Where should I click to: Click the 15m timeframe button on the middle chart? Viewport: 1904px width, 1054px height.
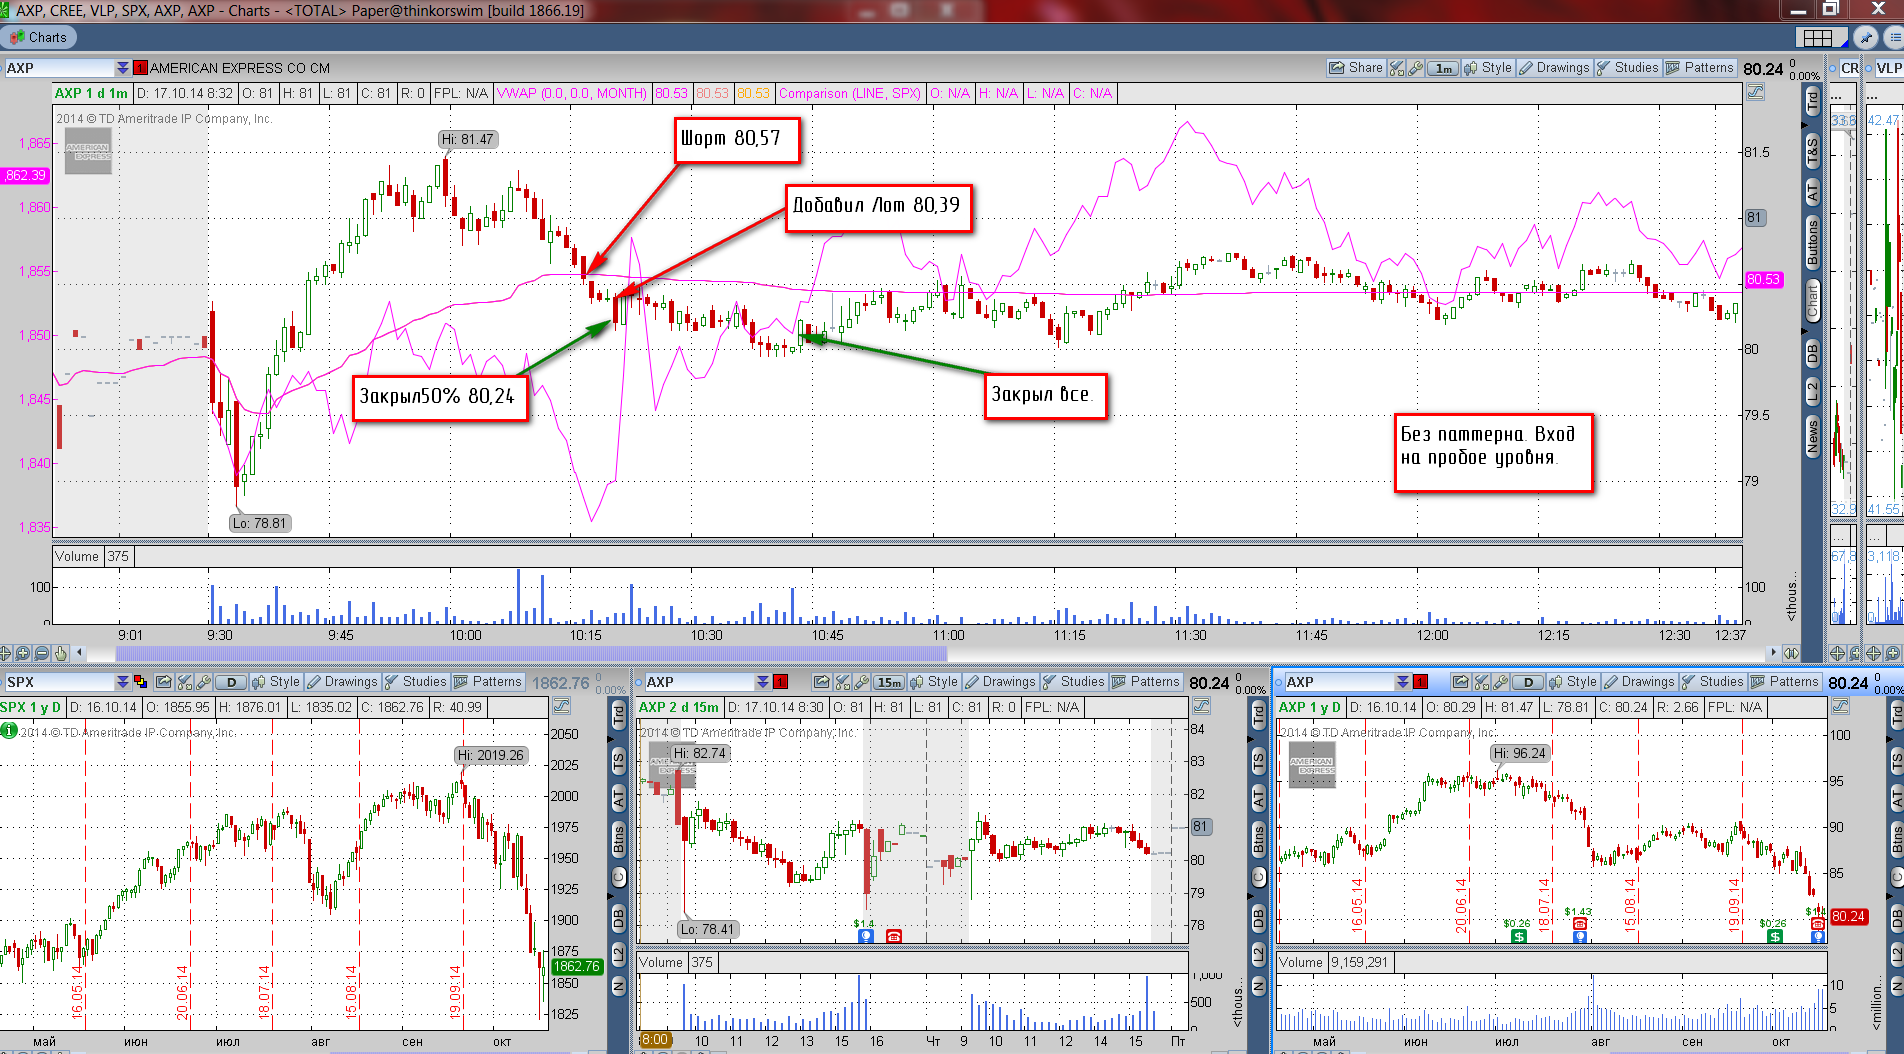[x=888, y=682]
